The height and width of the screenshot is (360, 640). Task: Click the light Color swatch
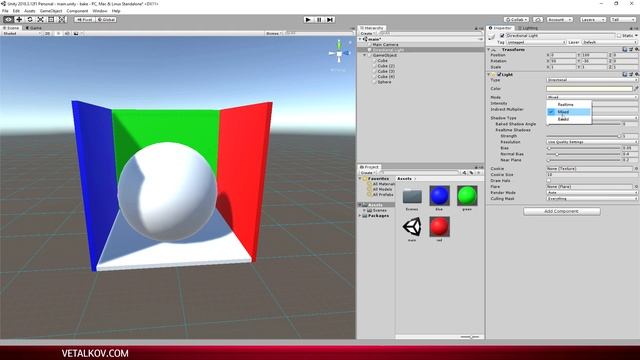pos(589,89)
